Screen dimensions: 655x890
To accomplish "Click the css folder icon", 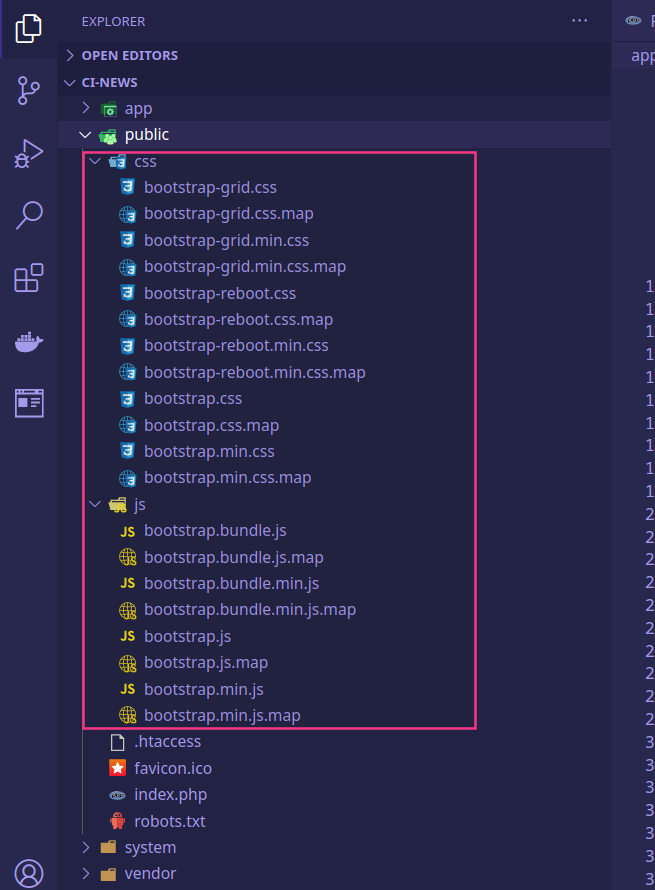I will point(117,162).
